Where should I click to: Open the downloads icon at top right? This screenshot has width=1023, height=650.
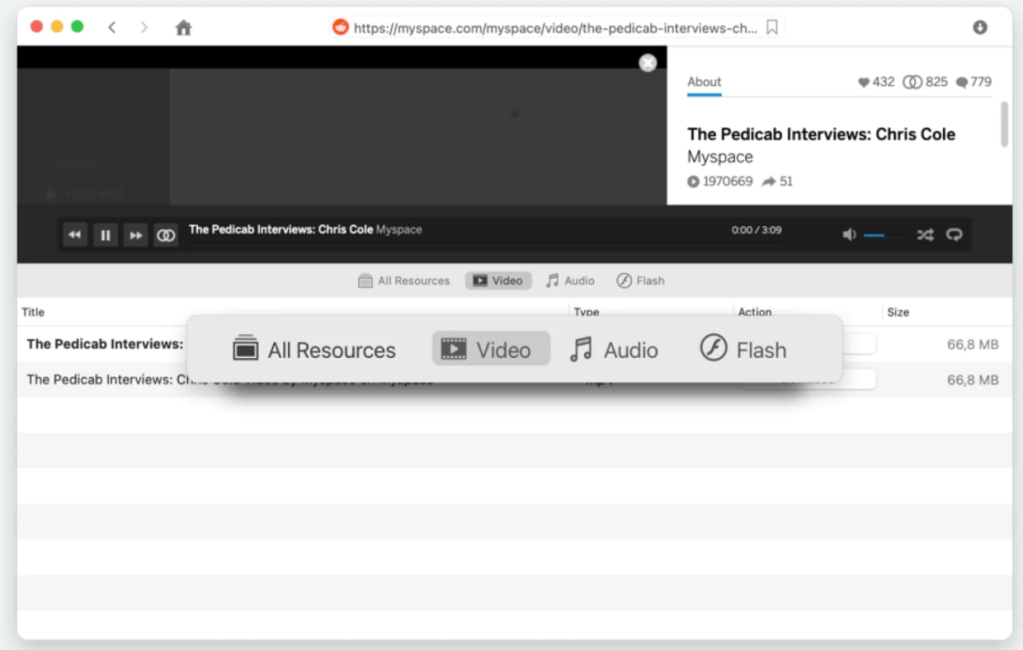980,28
